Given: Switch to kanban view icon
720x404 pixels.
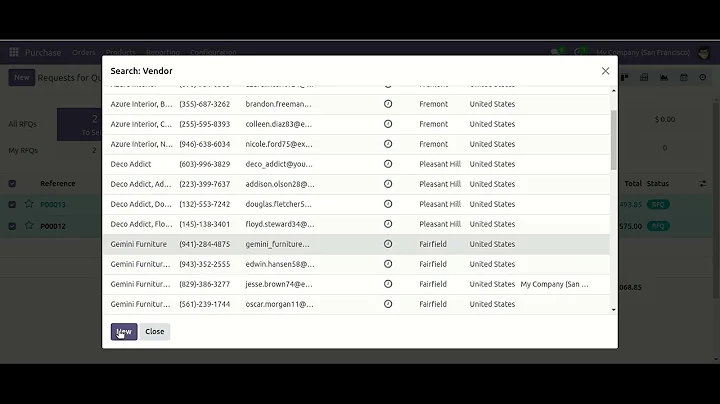Looking at the screenshot, I should coord(624,78).
